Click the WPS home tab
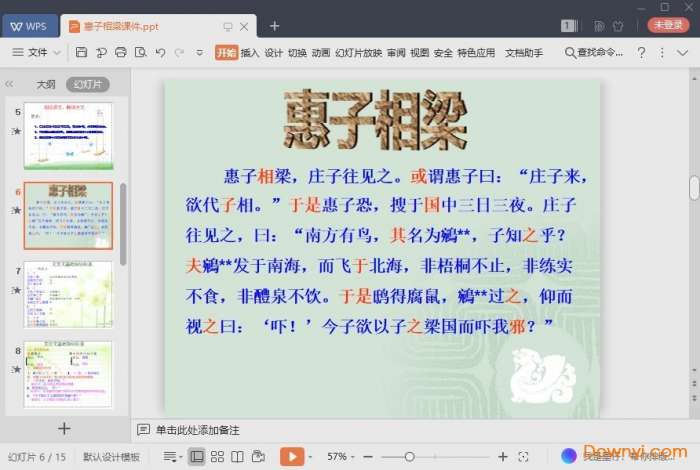700x470 pixels. pyautogui.click(x=30, y=26)
